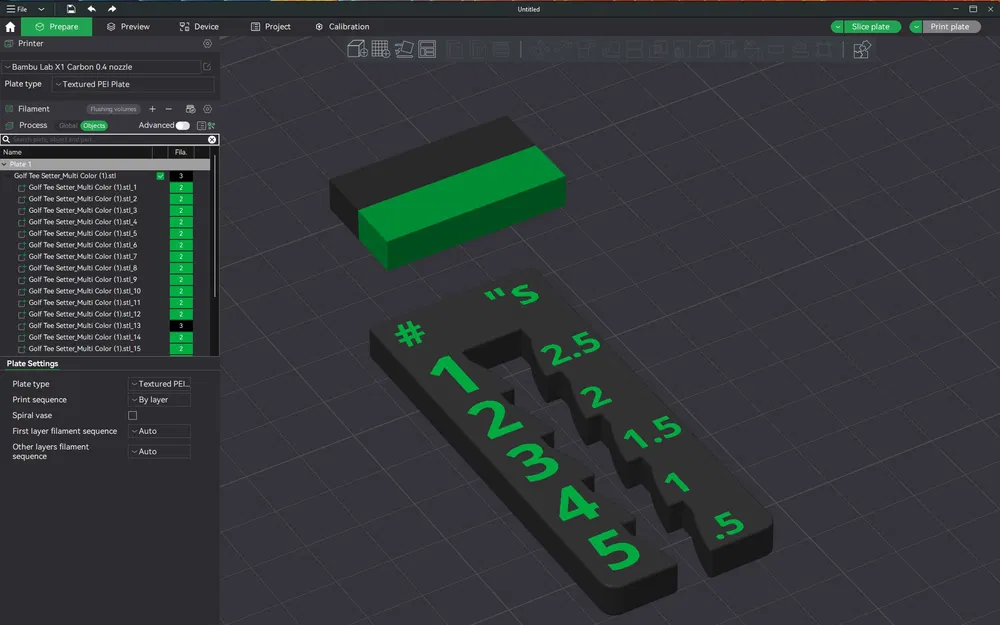Select the Plate Settings tab header
The width and height of the screenshot is (1000, 625).
click(33, 364)
